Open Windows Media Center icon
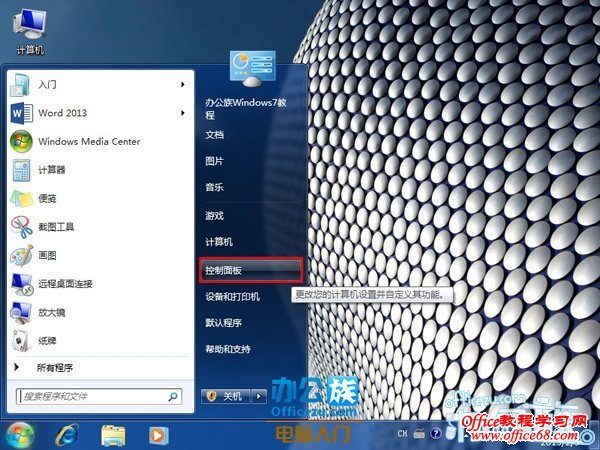 pyautogui.click(x=21, y=141)
